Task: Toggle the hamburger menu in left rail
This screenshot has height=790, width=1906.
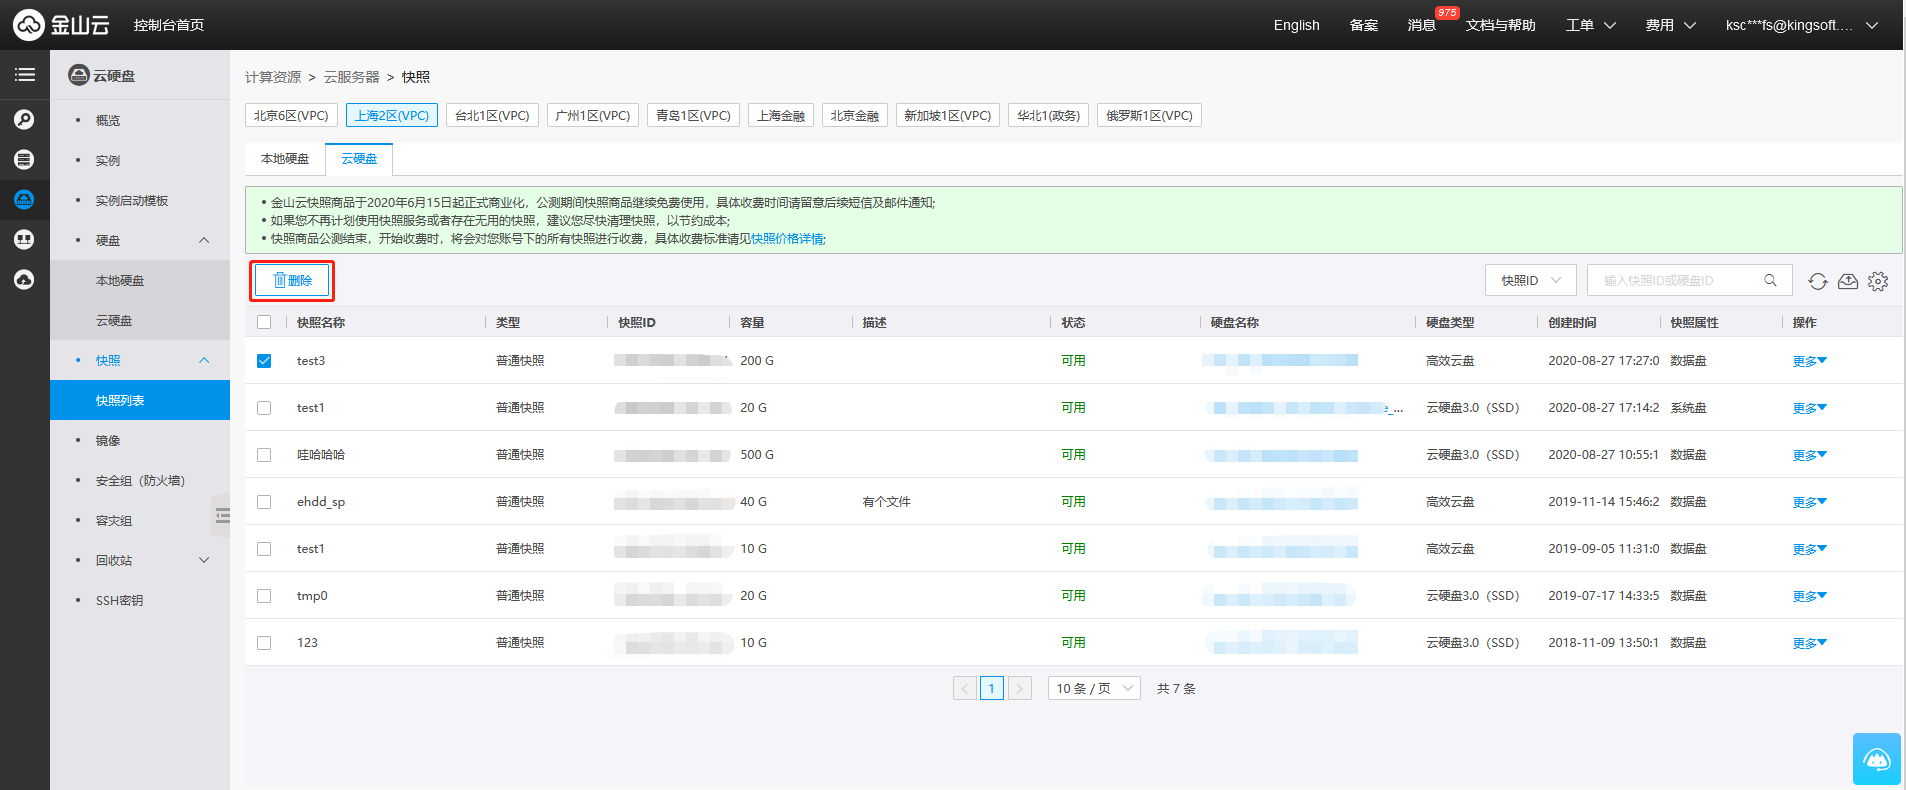Action: pyautogui.click(x=24, y=75)
